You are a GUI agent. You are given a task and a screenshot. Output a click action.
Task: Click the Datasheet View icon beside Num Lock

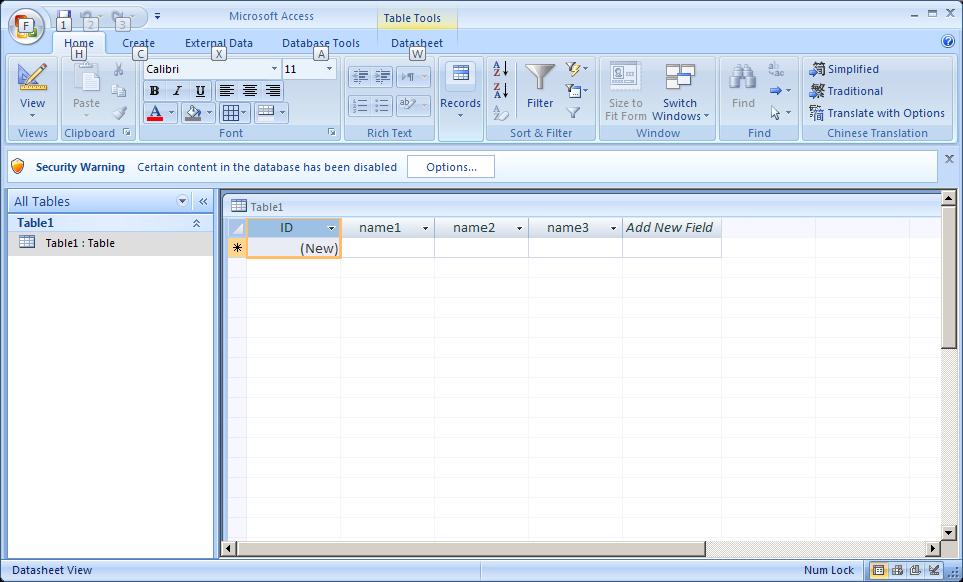(x=879, y=570)
